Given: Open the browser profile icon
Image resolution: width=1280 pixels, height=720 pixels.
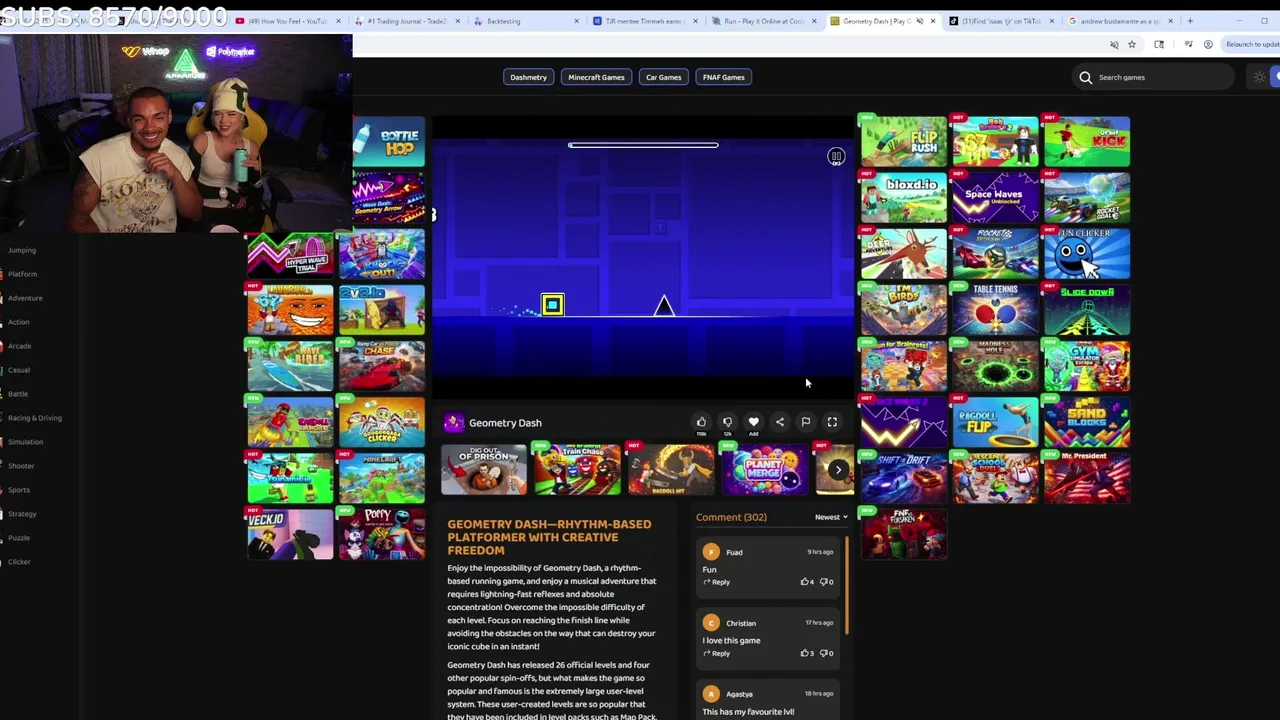Looking at the screenshot, I should [1208, 44].
